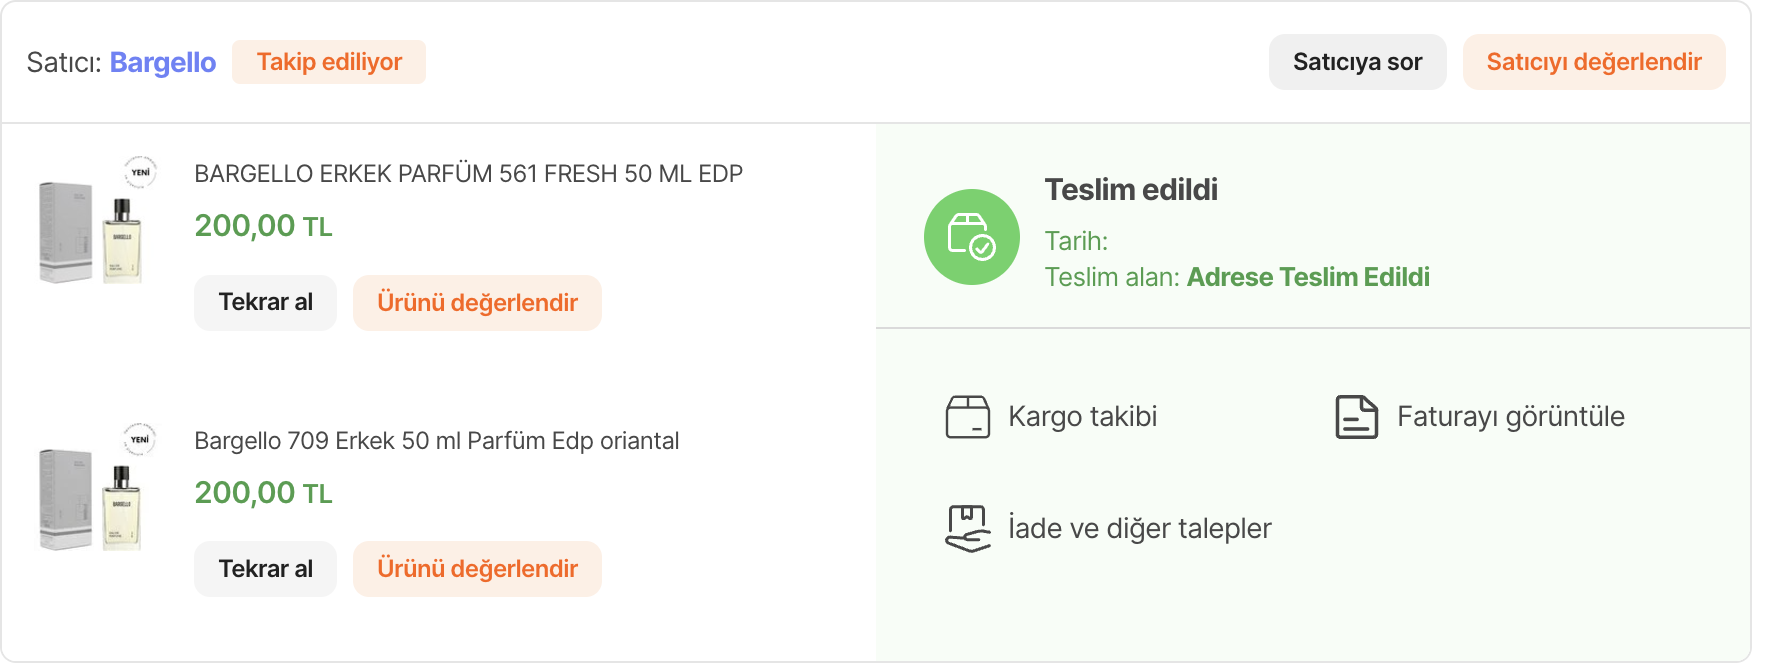The image size is (1766, 668).
Task: Open the Bargello seller link
Action: pyautogui.click(x=163, y=62)
